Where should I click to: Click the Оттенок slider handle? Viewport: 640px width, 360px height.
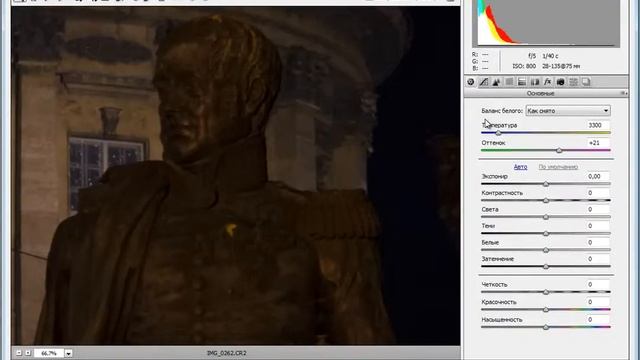pyautogui.click(x=559, y=151)
